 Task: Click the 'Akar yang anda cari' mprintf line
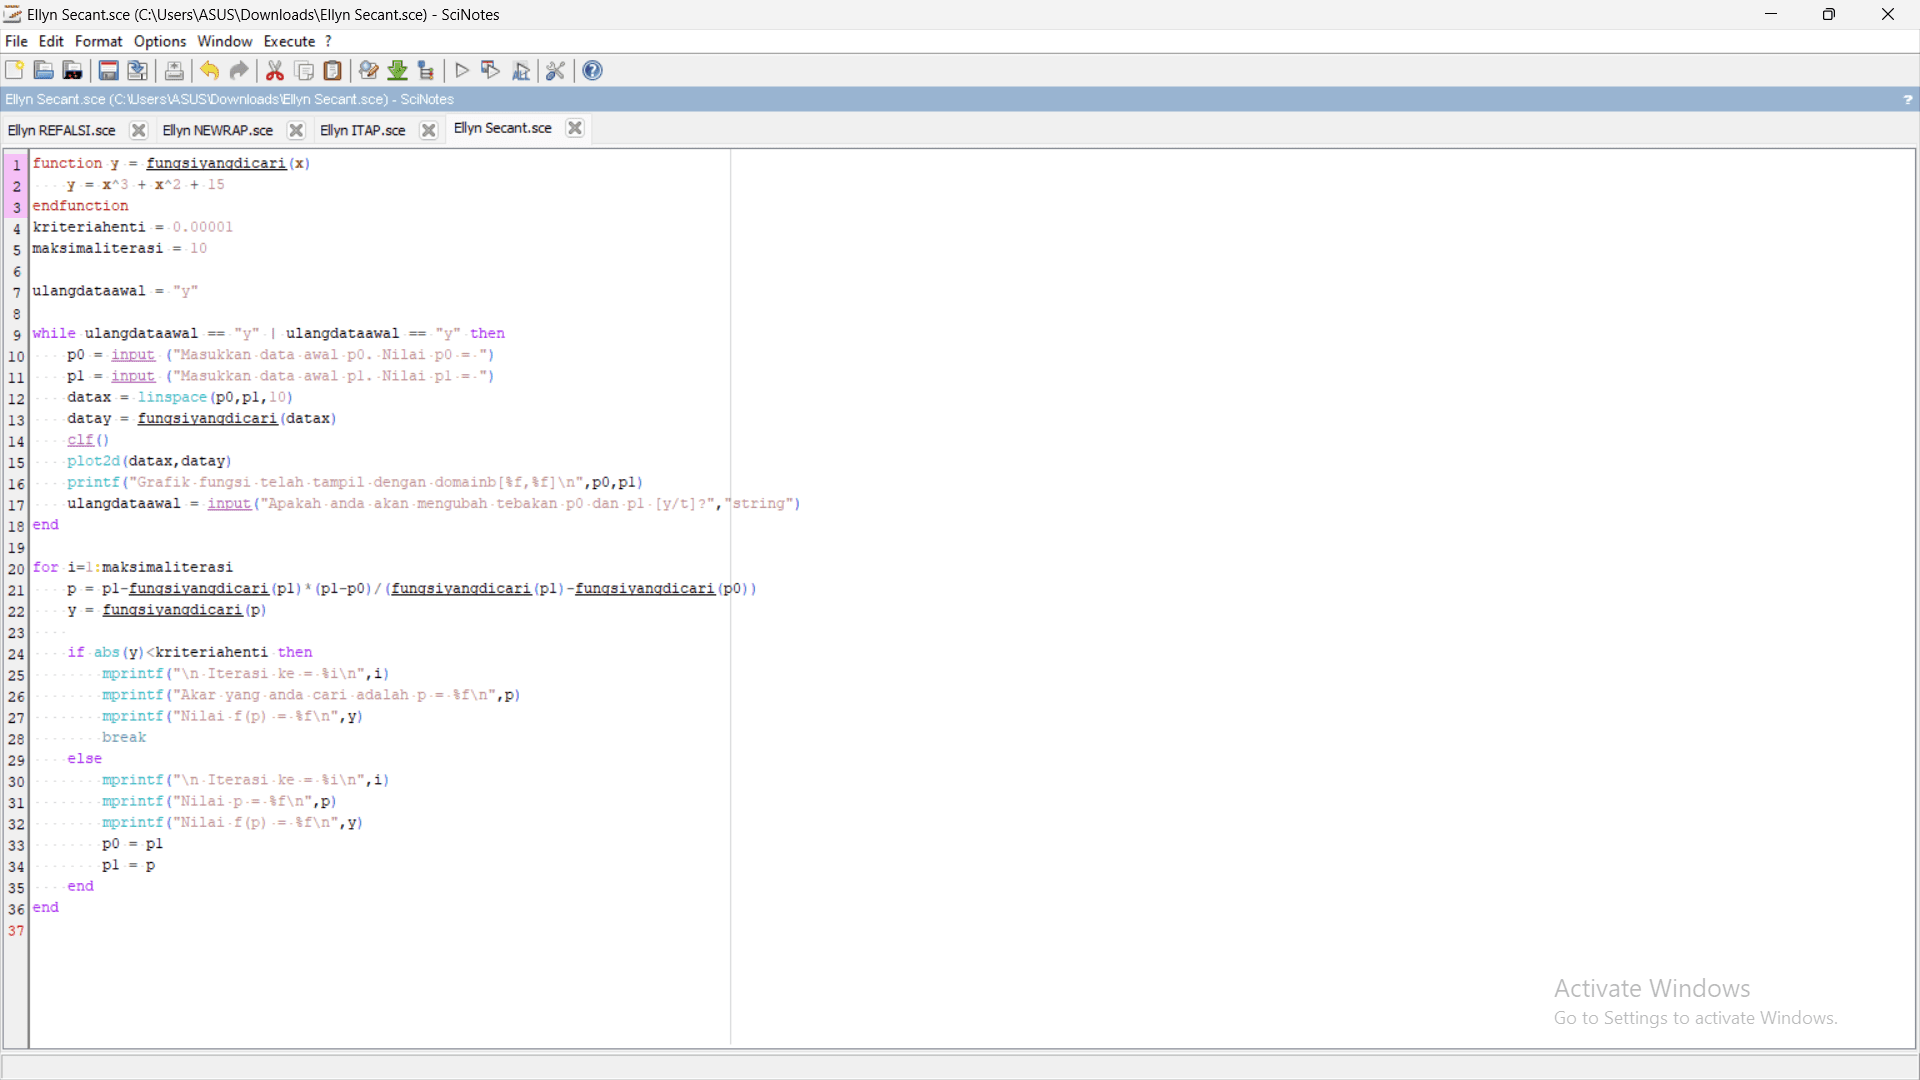pos(311,695)
